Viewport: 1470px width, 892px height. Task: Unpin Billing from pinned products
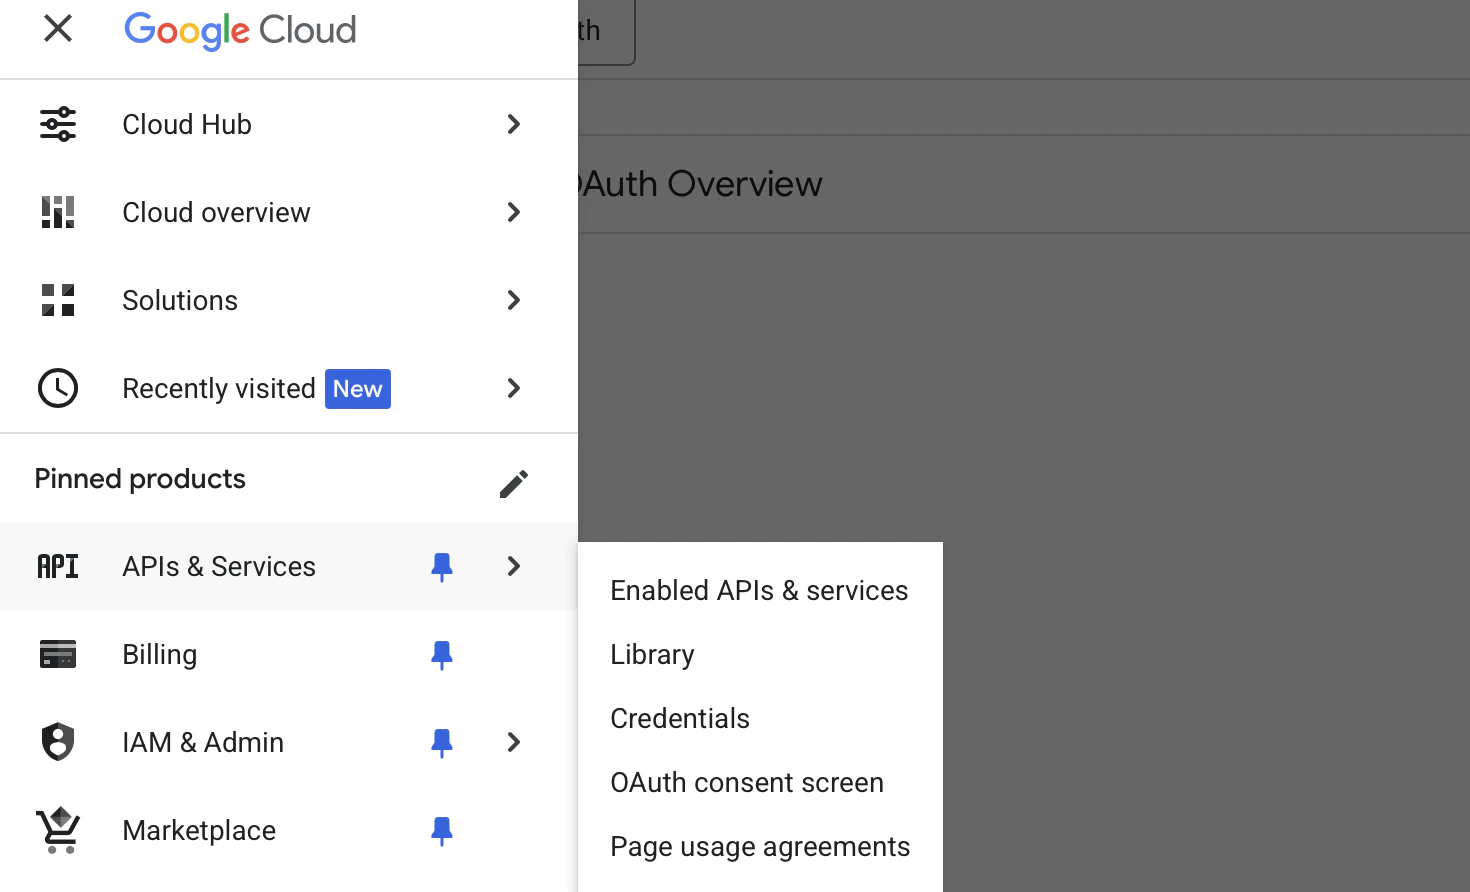click(x=442, y=654)
